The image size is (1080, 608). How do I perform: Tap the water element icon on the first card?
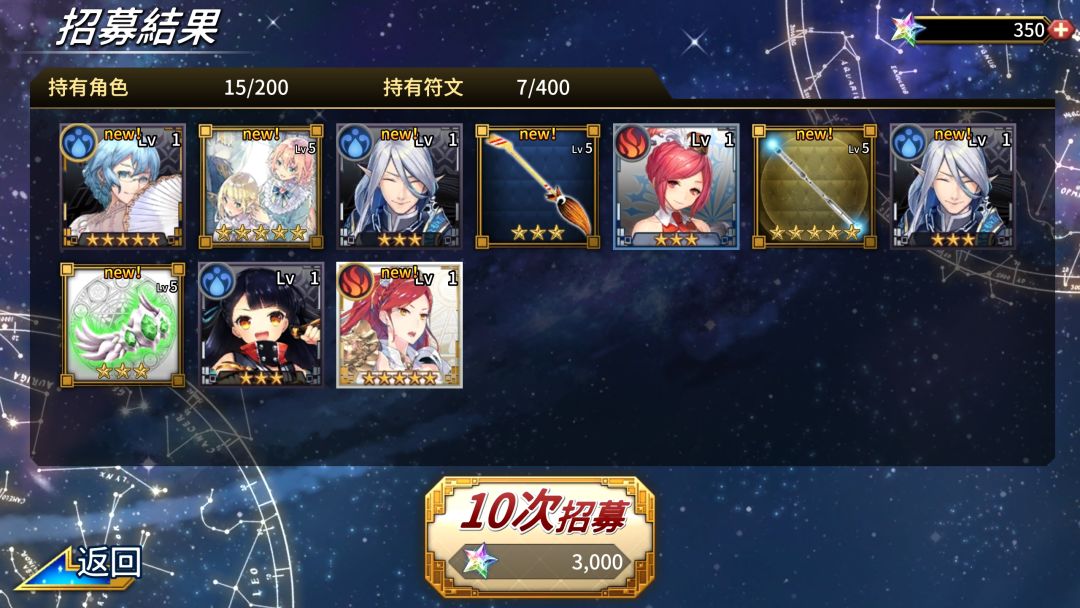79,143
